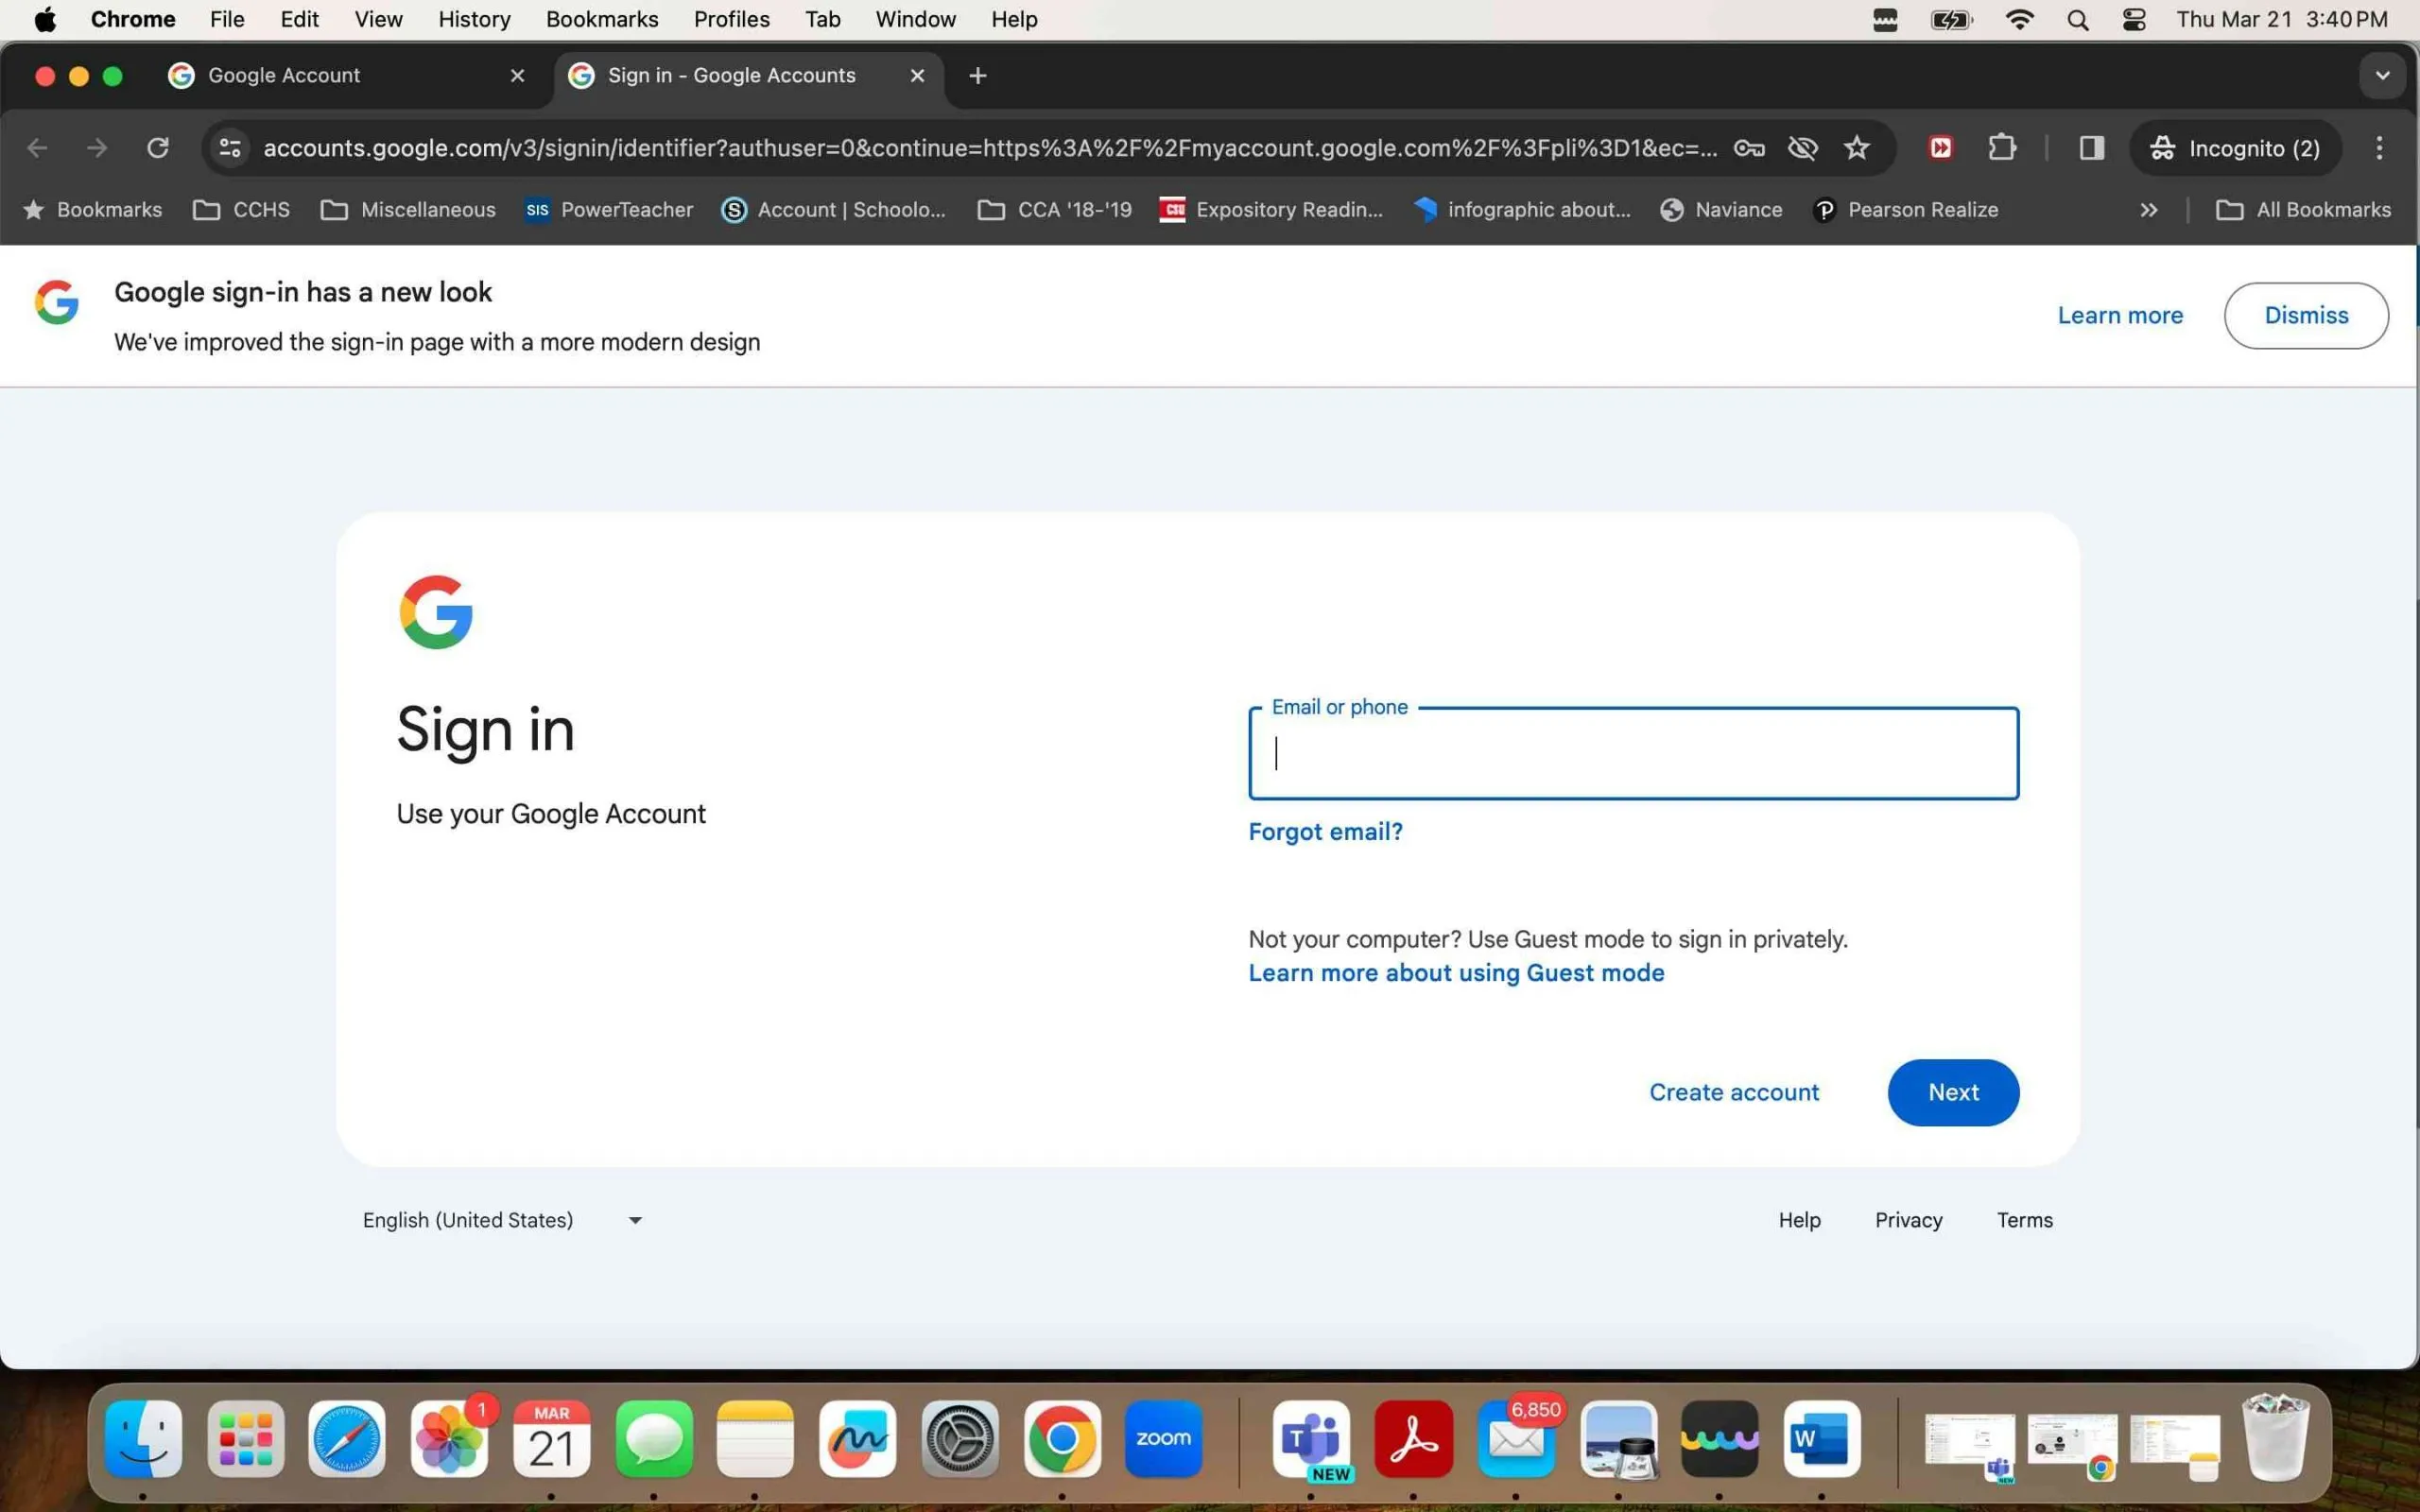The width and height of the screenshot is (2420, 1512).
Task: Open the Account | Schoology bookmark
Action: (833, 210)
